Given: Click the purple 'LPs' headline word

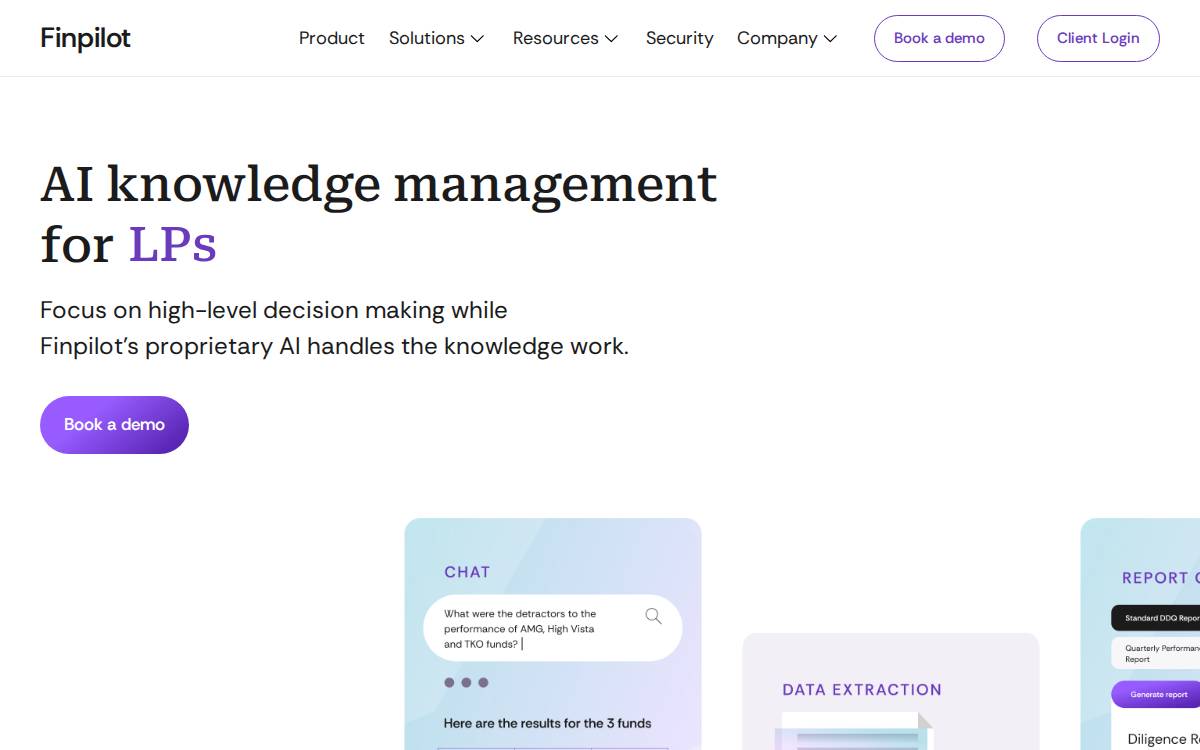Looking at the screenshot, I should coord(173,245).
